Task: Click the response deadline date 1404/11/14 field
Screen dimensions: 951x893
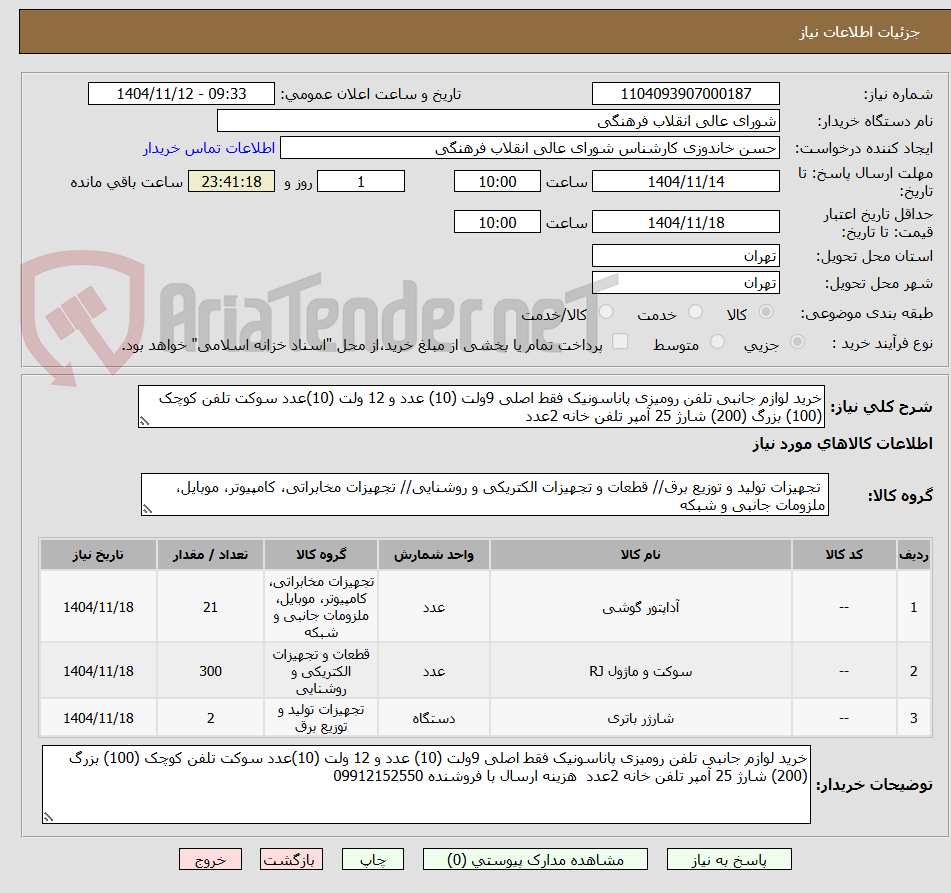Action: tap(685, 181)
